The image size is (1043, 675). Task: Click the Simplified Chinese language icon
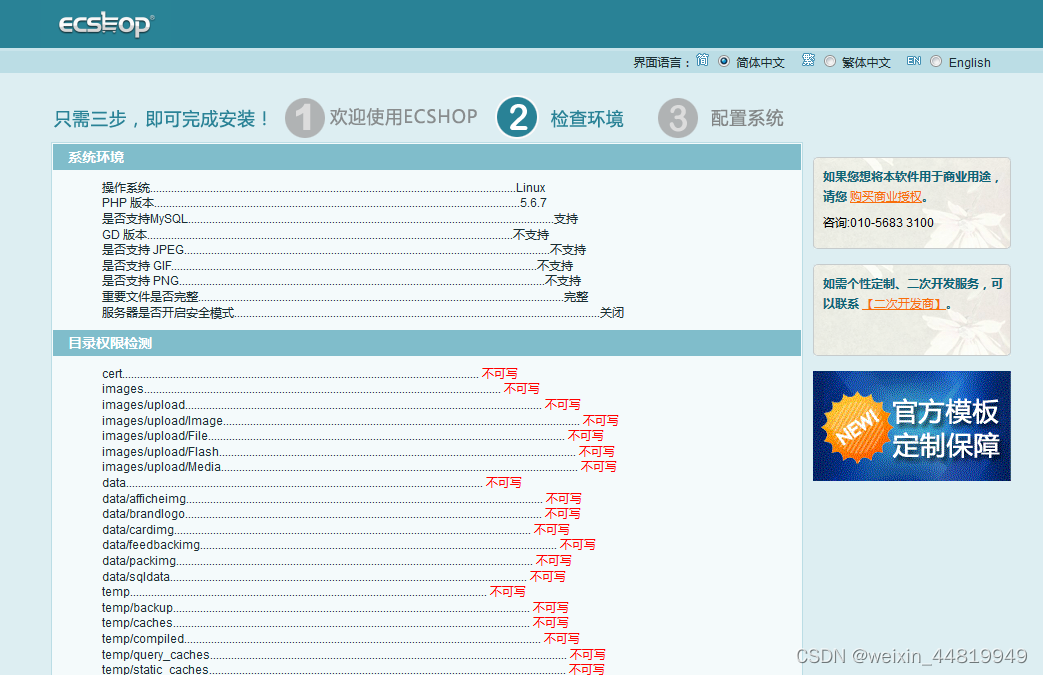pyautogui.click(x=702, y=61)
